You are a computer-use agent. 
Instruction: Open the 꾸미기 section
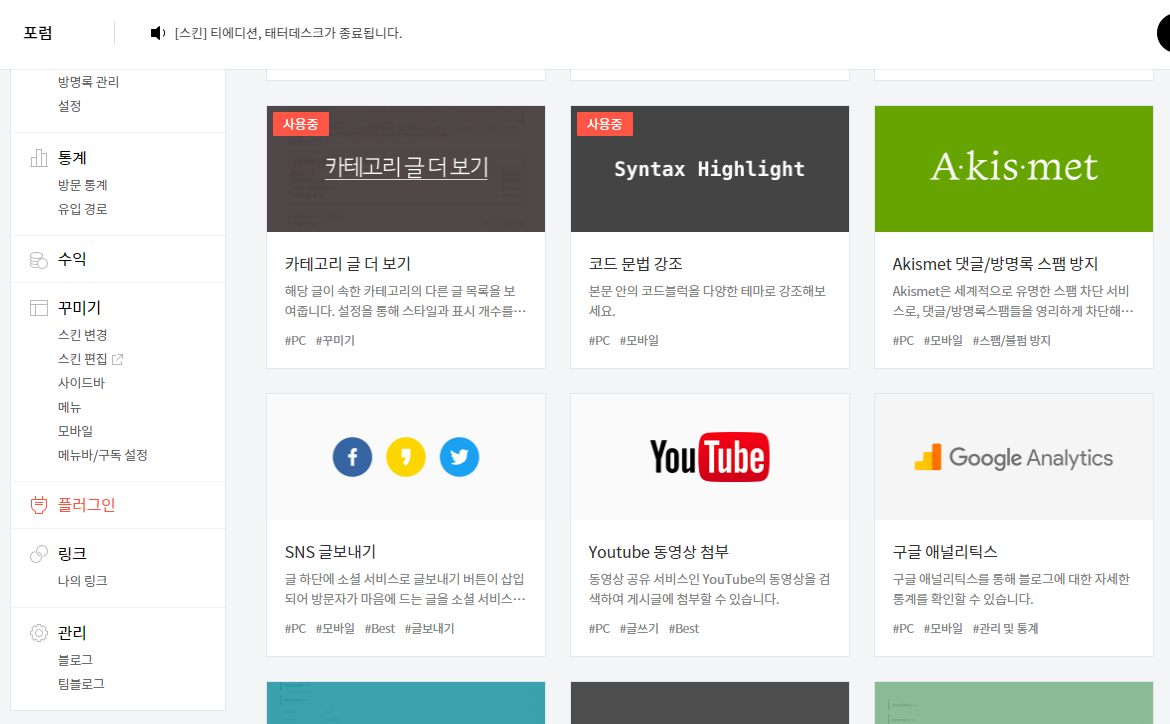(x=79, y=308)
